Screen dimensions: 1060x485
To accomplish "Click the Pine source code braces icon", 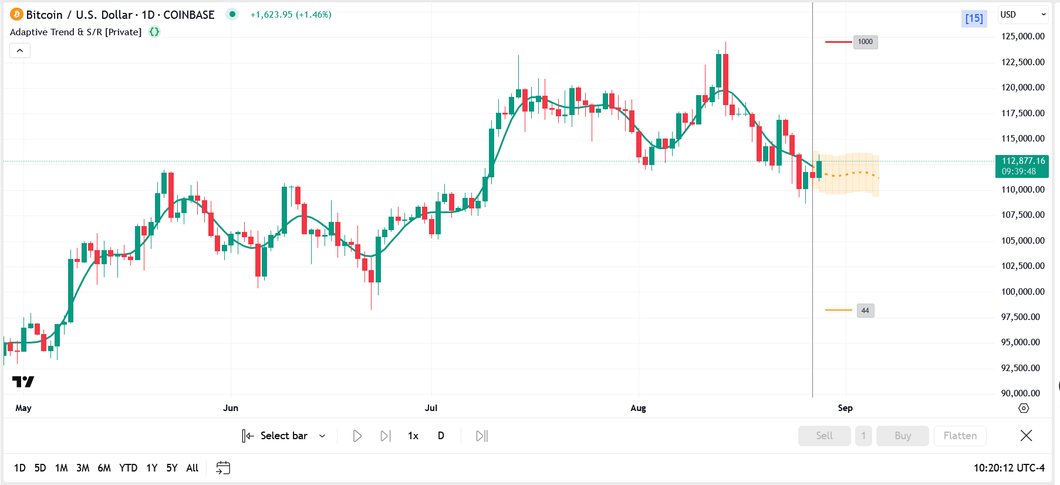I will tap(154, 32).
